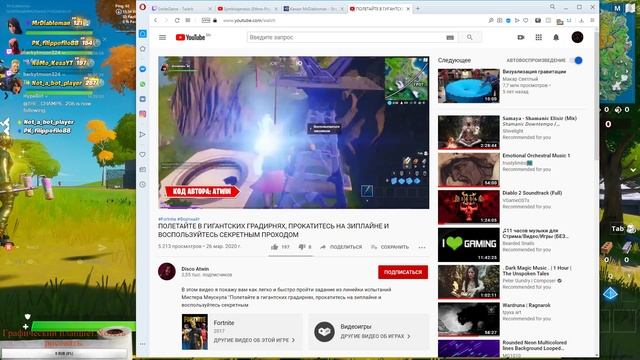Open History clock icon in the sidebar

tap(142, 184)
